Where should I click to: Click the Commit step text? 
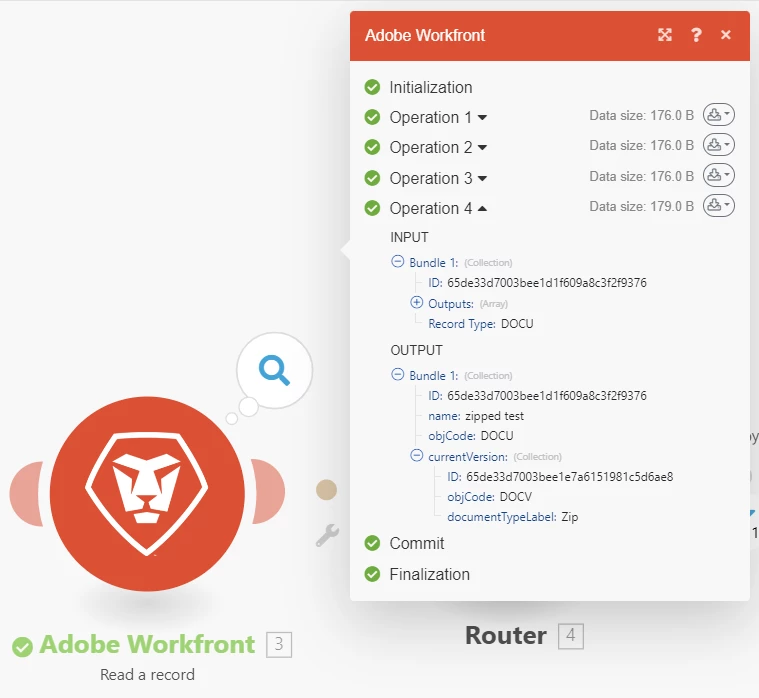pos(417,544)
